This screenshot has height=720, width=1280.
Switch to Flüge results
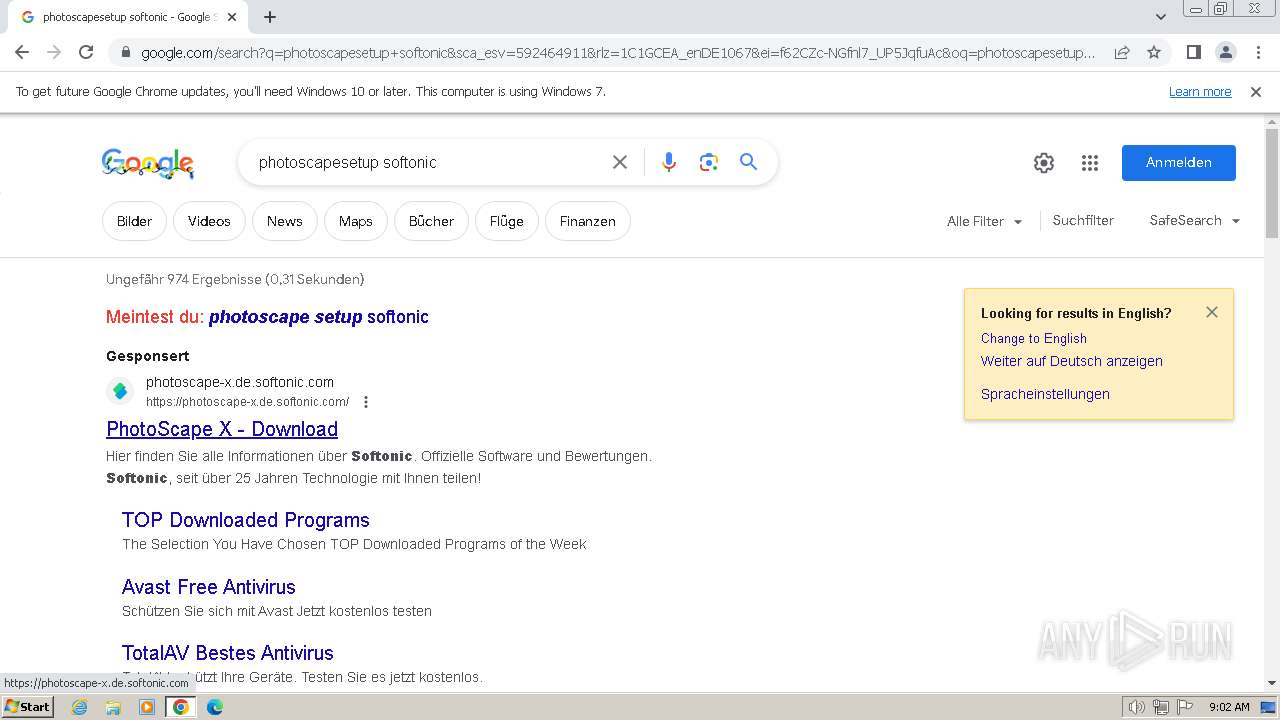click(507, 221)
